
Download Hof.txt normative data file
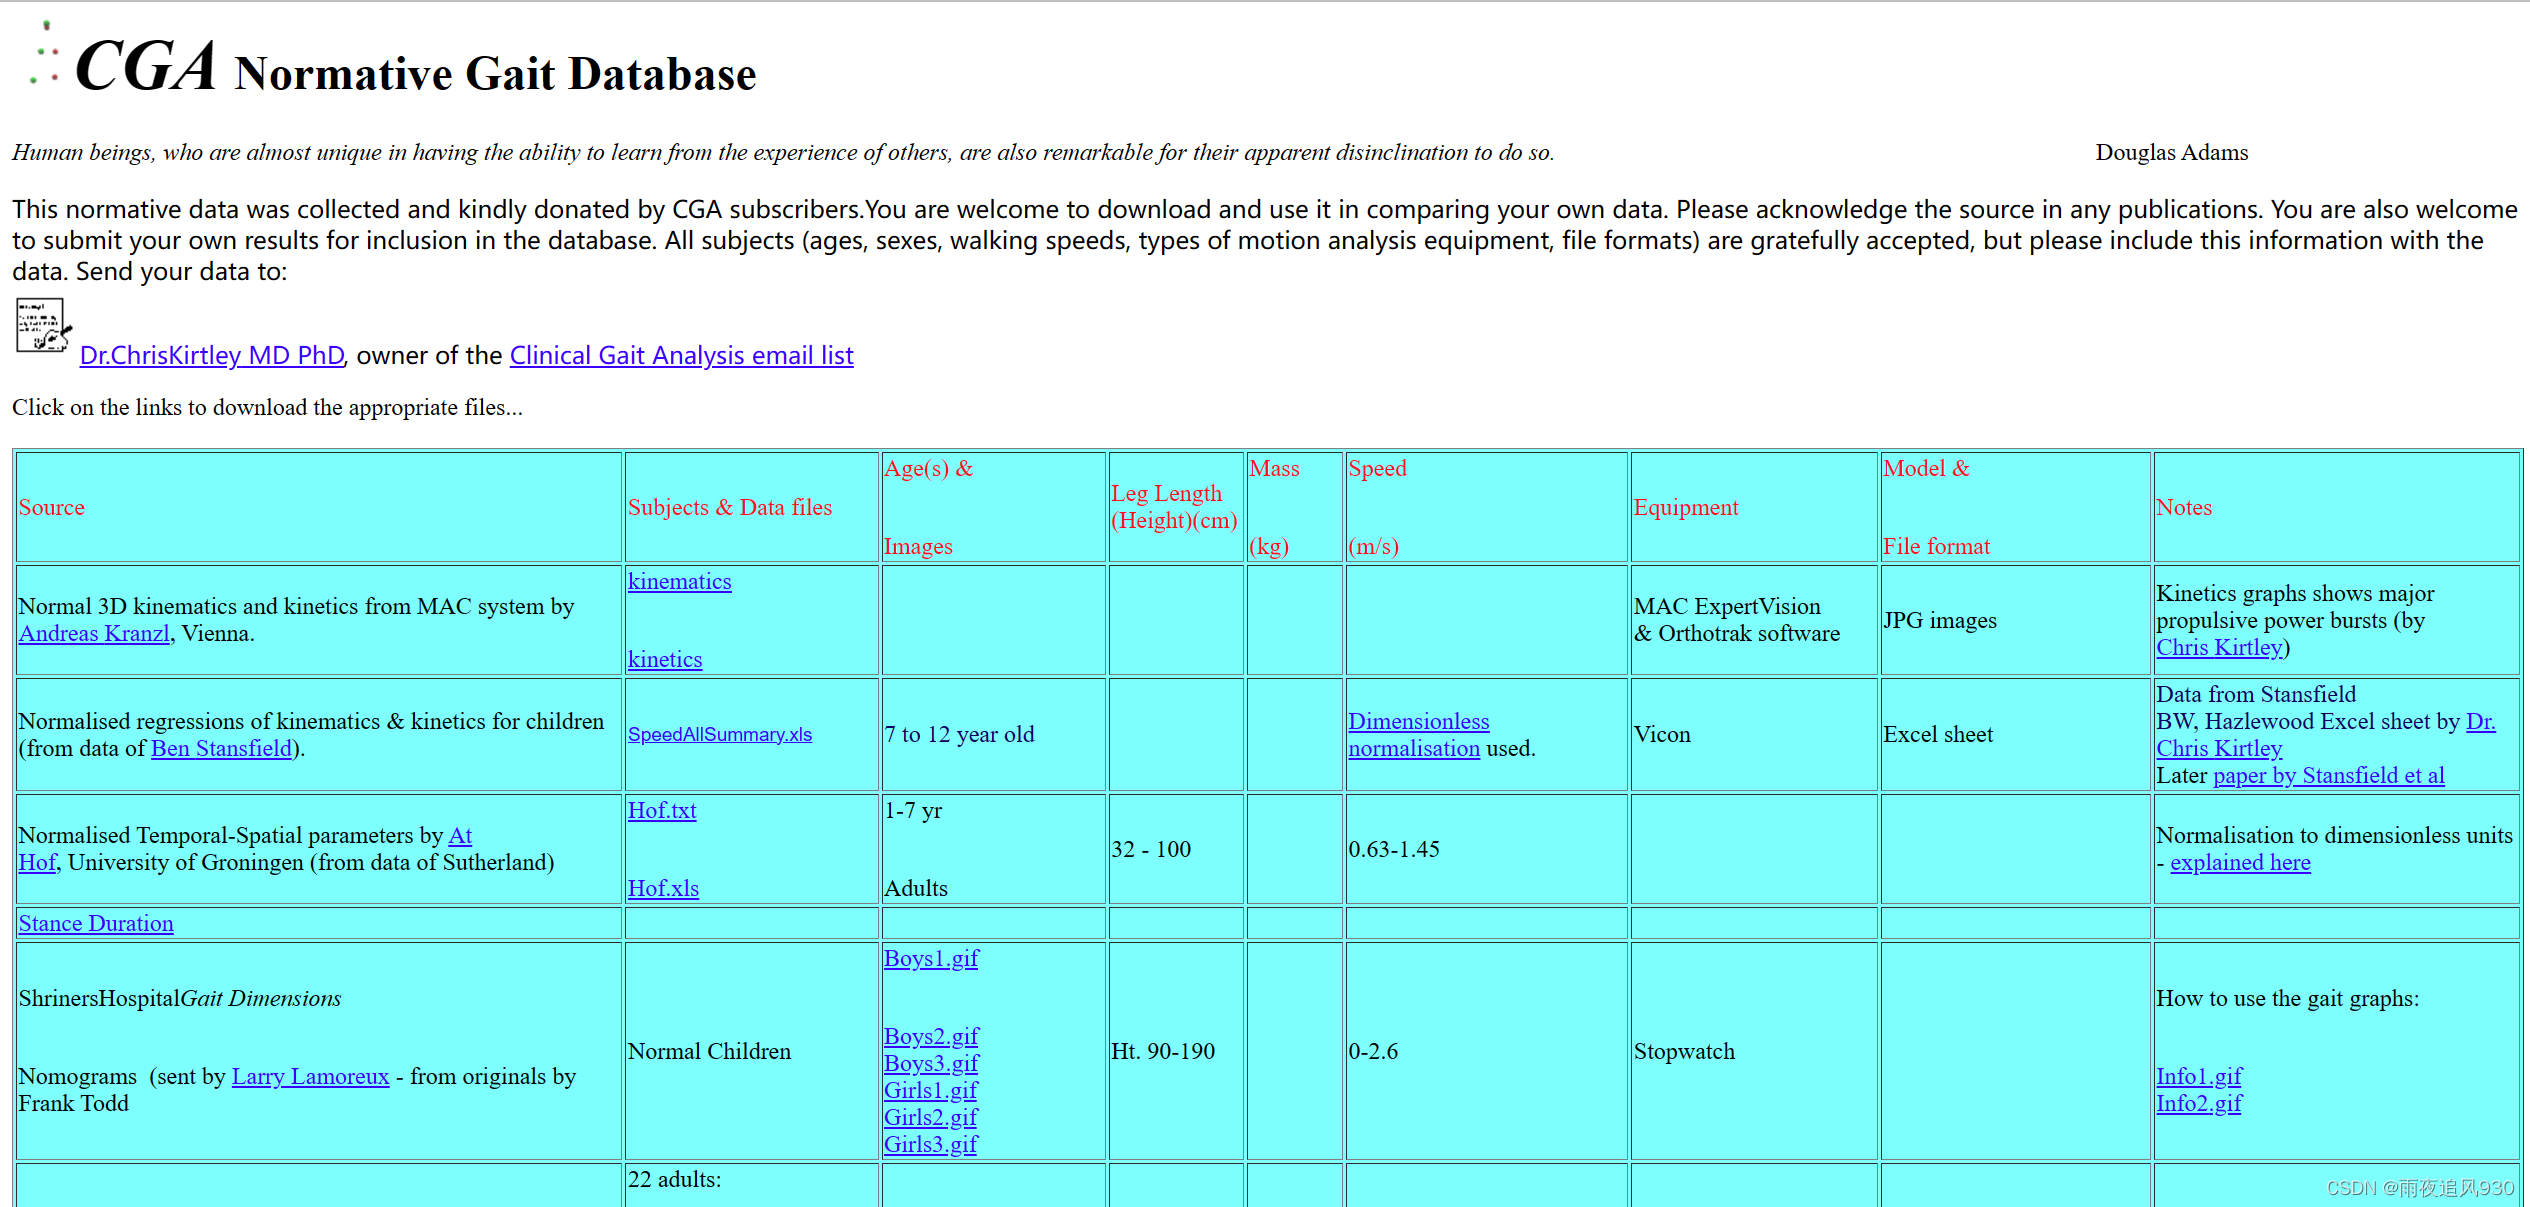coord(658,808)
